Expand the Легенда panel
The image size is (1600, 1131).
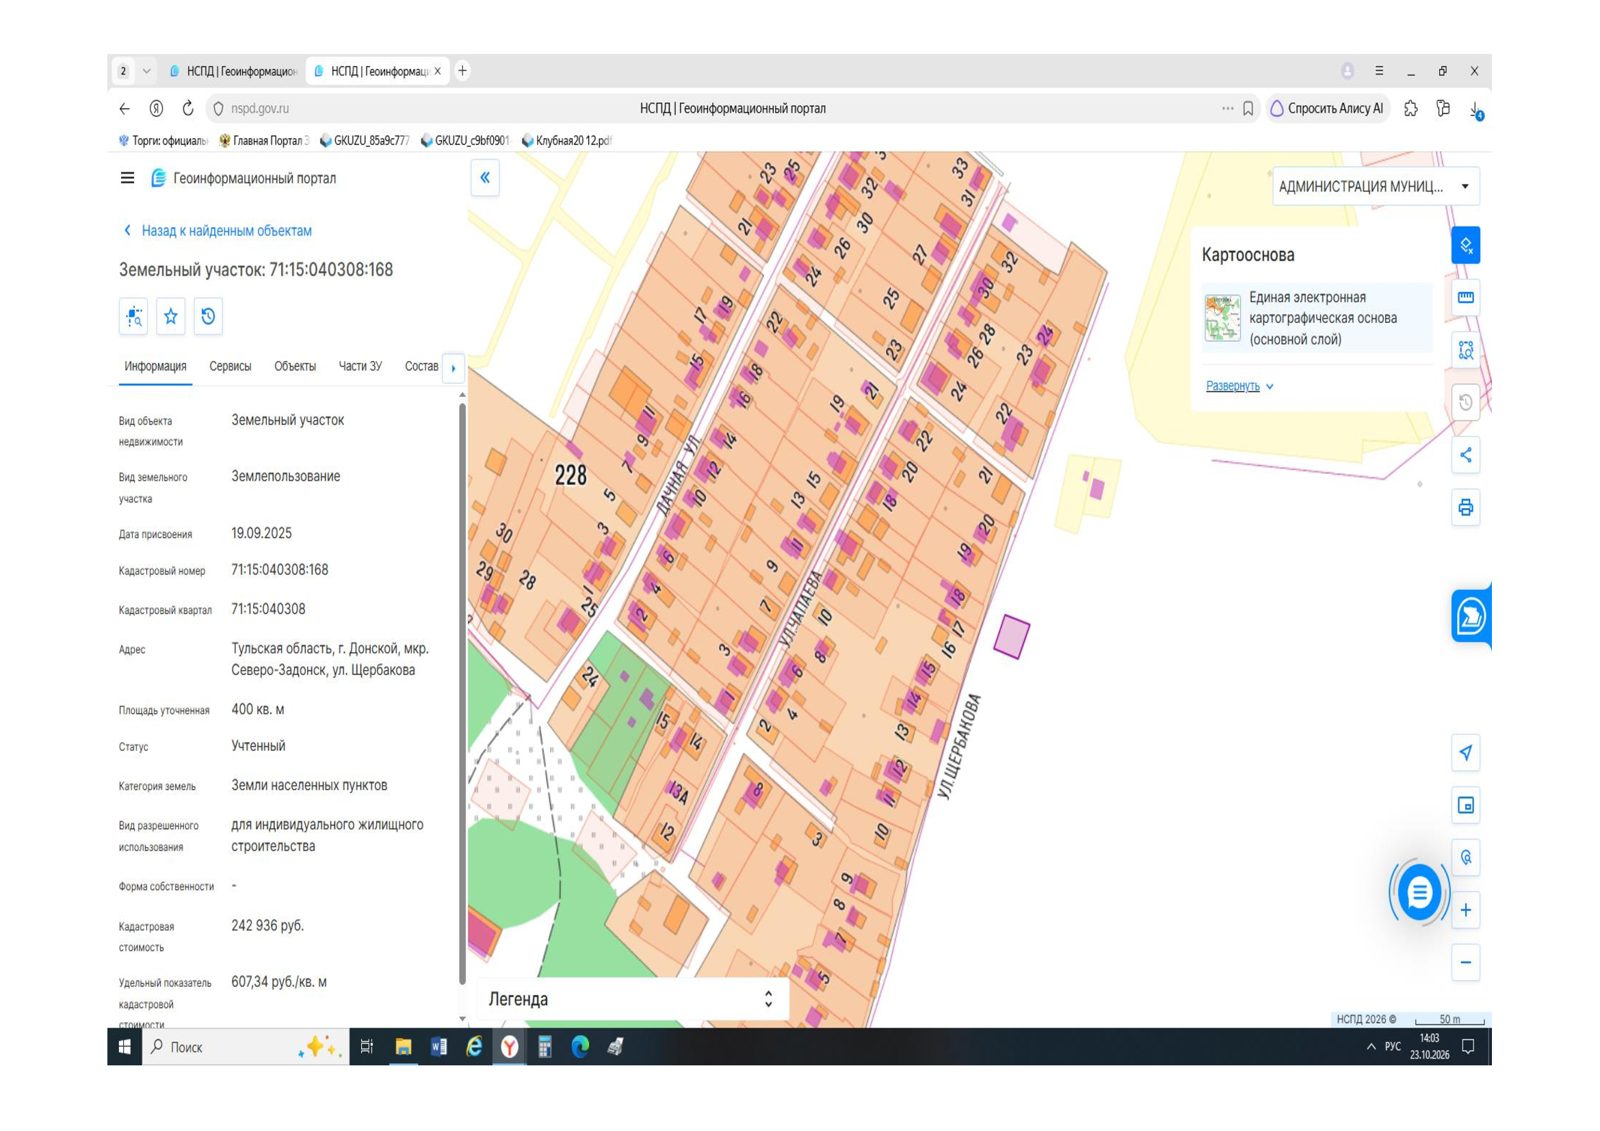pos(631,999)
